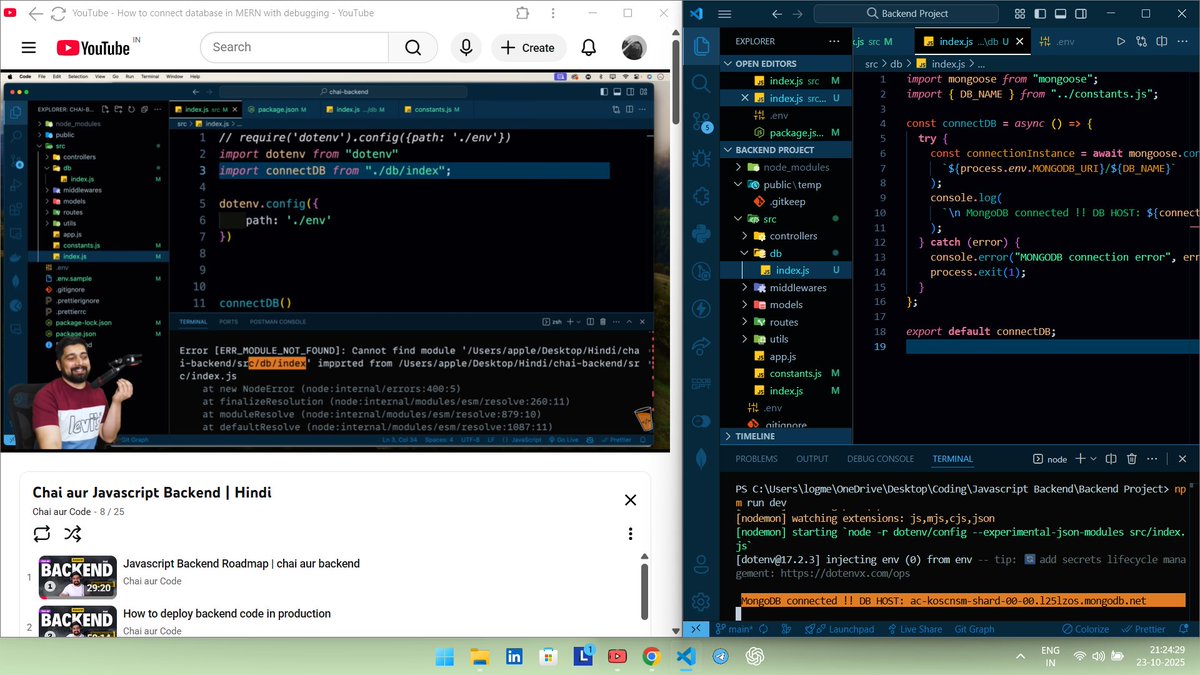Click the YouTube Create button
The height and width of the screenshot is (675, 1200).
pyautogui.click(x=528, y=48)
